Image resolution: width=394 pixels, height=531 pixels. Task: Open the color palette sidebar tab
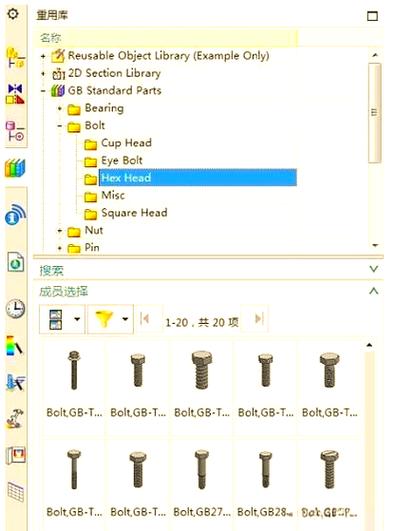[x=14, y=345]
